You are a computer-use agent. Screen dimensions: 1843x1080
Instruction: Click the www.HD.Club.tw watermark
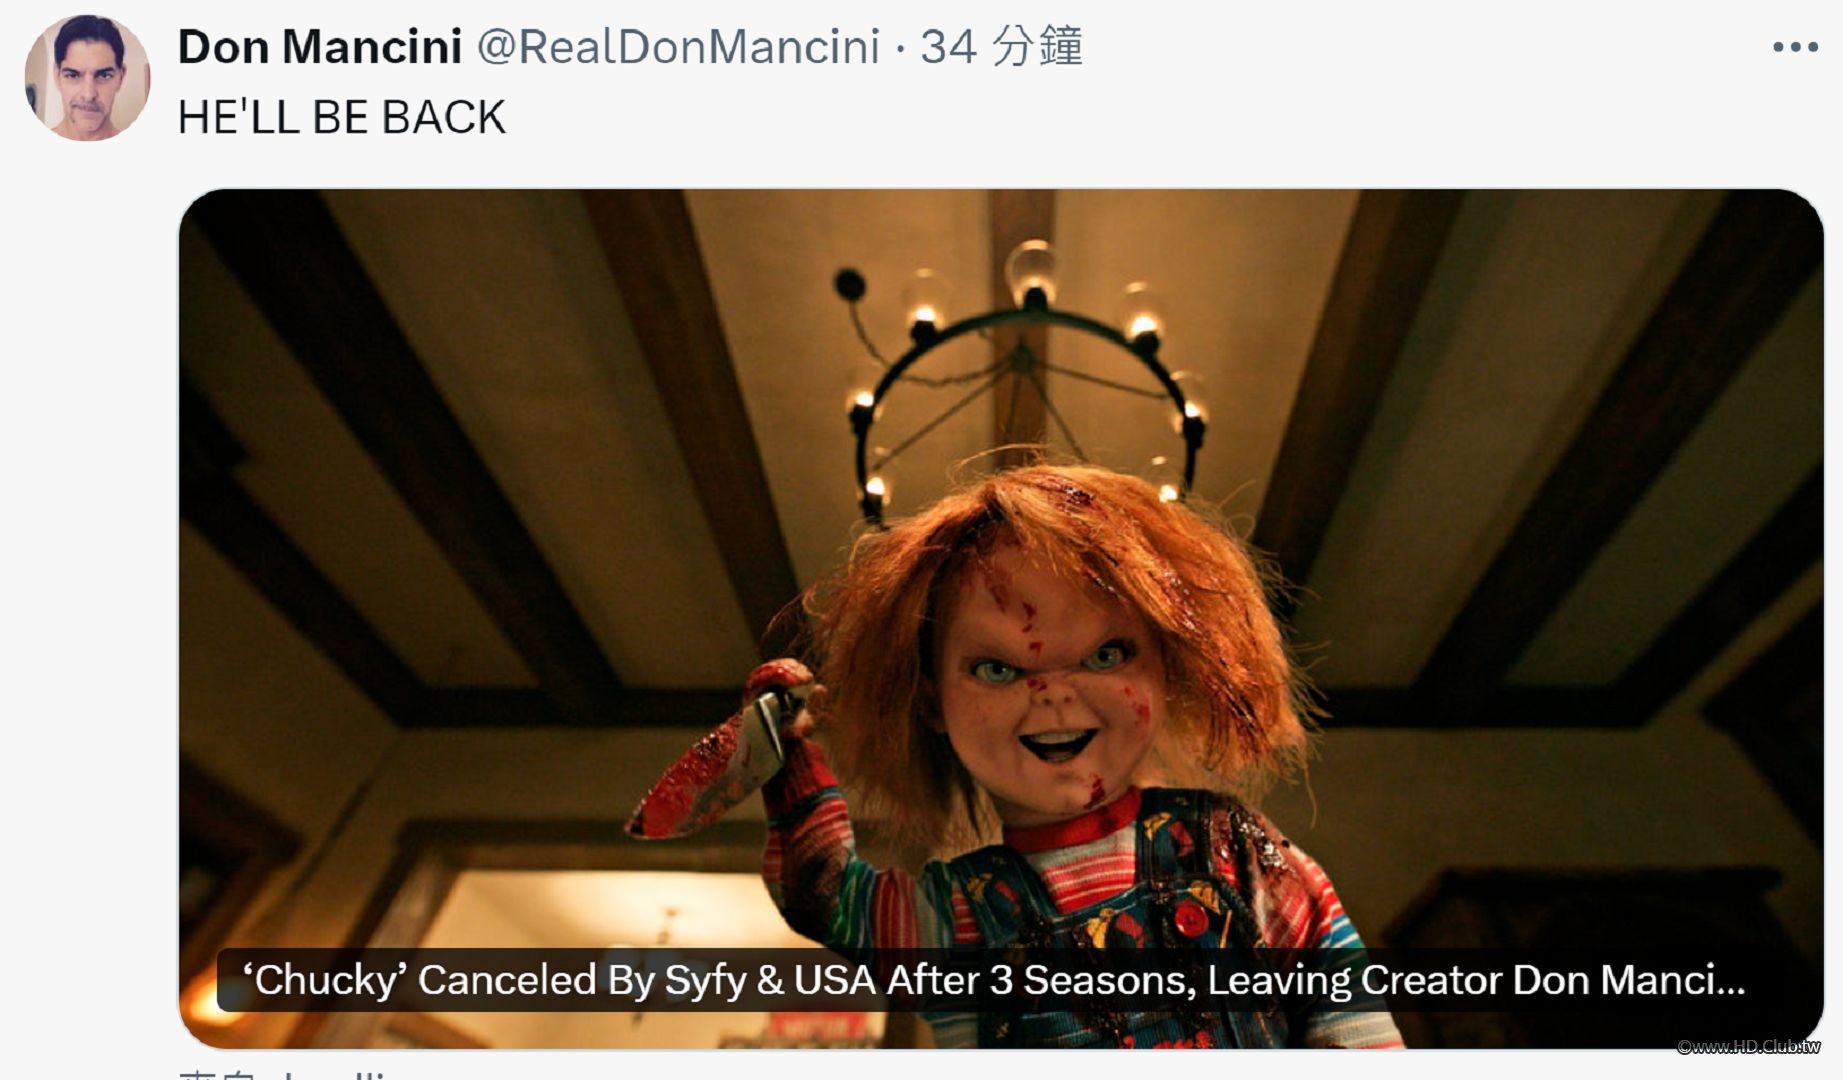[x=1749, y=1046]
